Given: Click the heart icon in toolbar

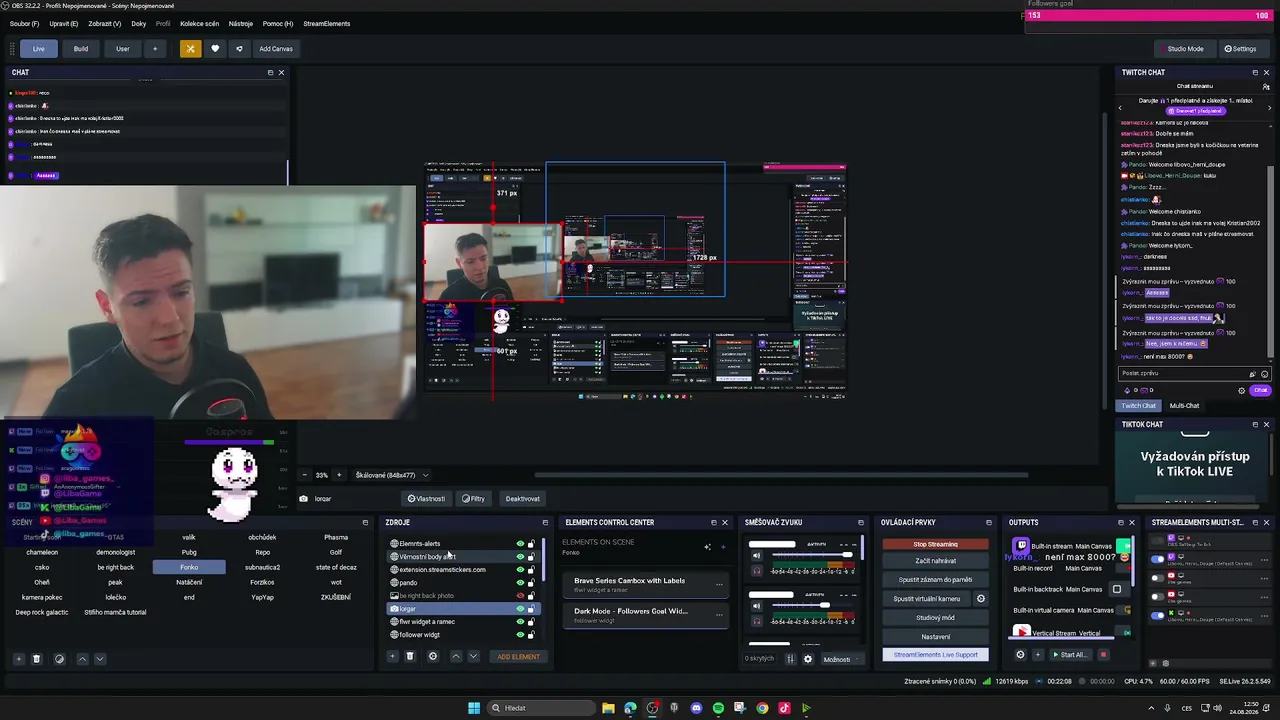Looking at the screenshot, I should pos(214,48).
